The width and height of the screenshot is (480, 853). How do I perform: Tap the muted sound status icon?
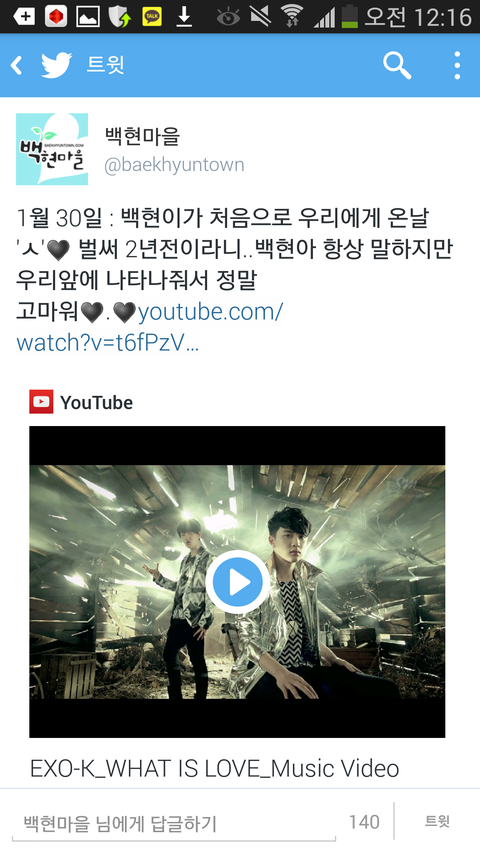tap(260, 16)
